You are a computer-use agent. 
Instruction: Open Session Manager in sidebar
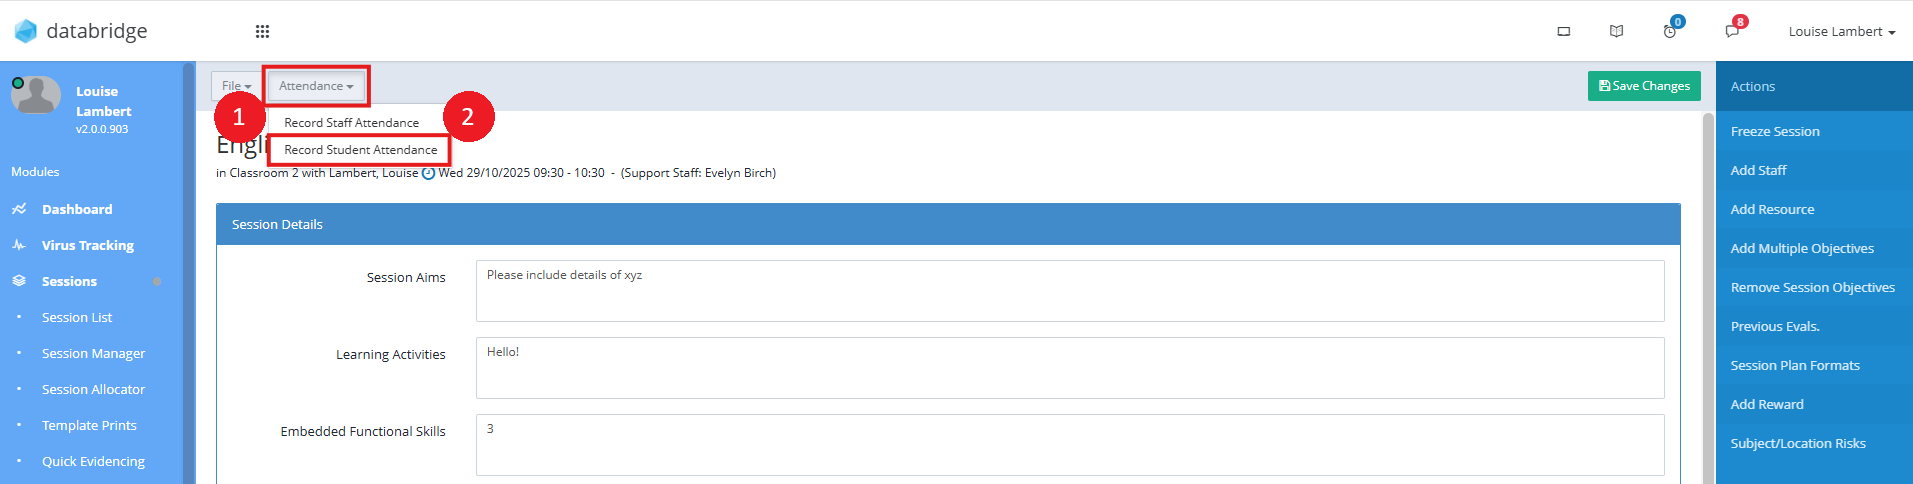pos(93,353)
